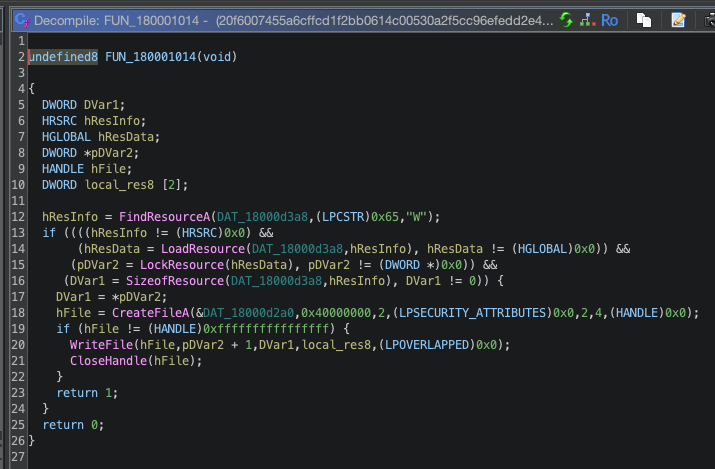Click the "W" string literal

416,217
